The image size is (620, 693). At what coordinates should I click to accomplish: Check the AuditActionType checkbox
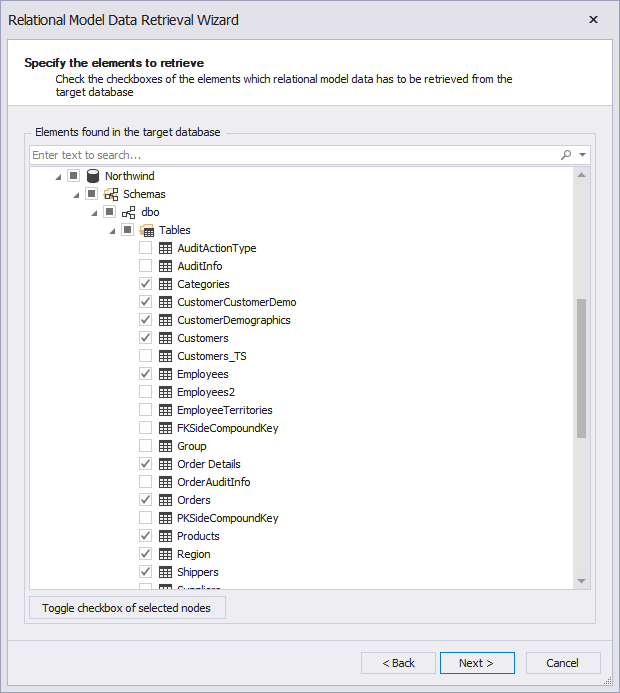(x=146, y=248)
